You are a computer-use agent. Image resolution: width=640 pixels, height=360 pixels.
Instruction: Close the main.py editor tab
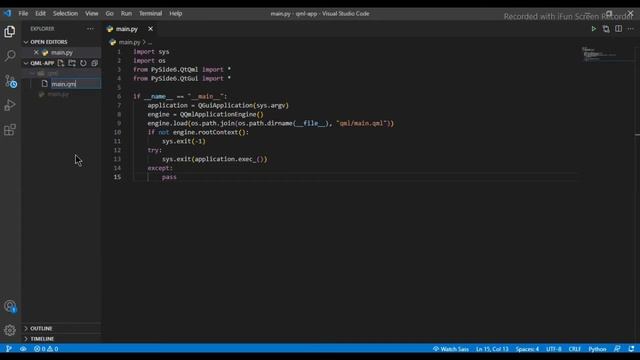coord(151,29)
